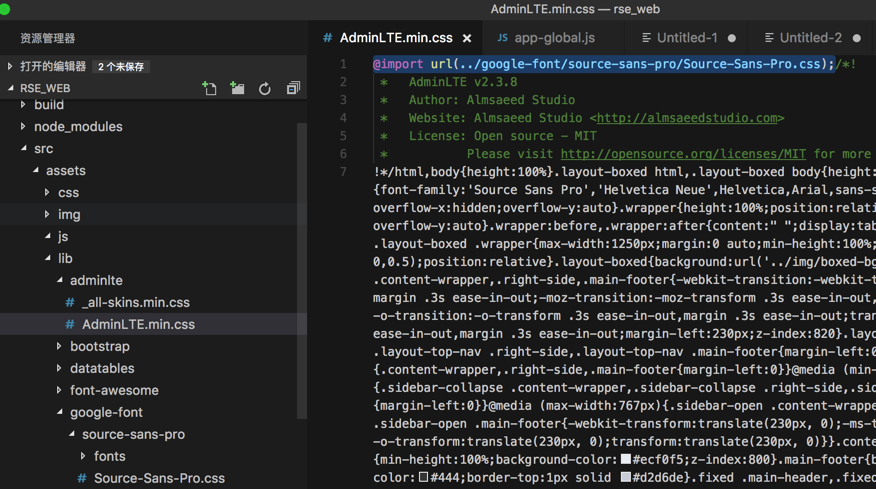Expand the 打开的编辑器 section
876x489 pixels.
coord(9,66)
